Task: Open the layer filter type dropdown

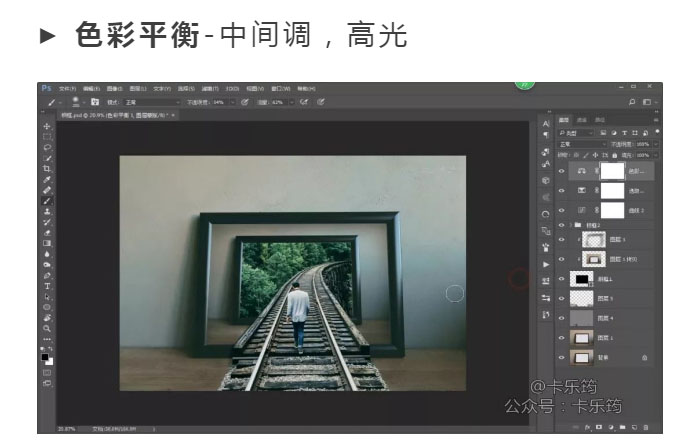Action: (x=576, y=133)
